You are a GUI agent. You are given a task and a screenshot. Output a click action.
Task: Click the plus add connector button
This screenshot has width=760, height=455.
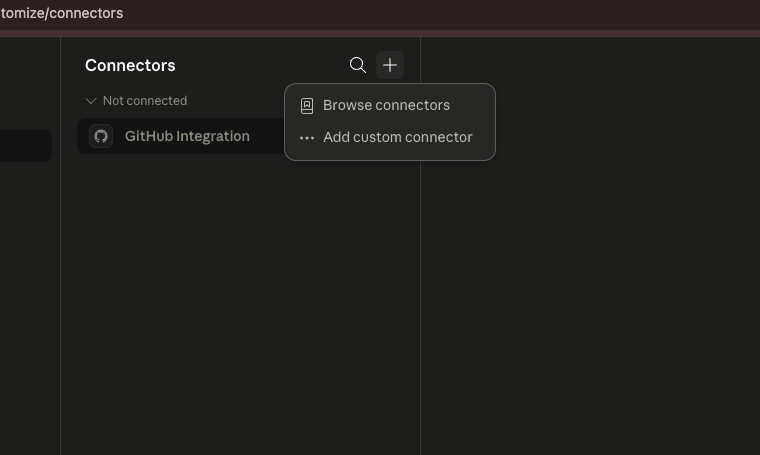(x=390, y=65)
